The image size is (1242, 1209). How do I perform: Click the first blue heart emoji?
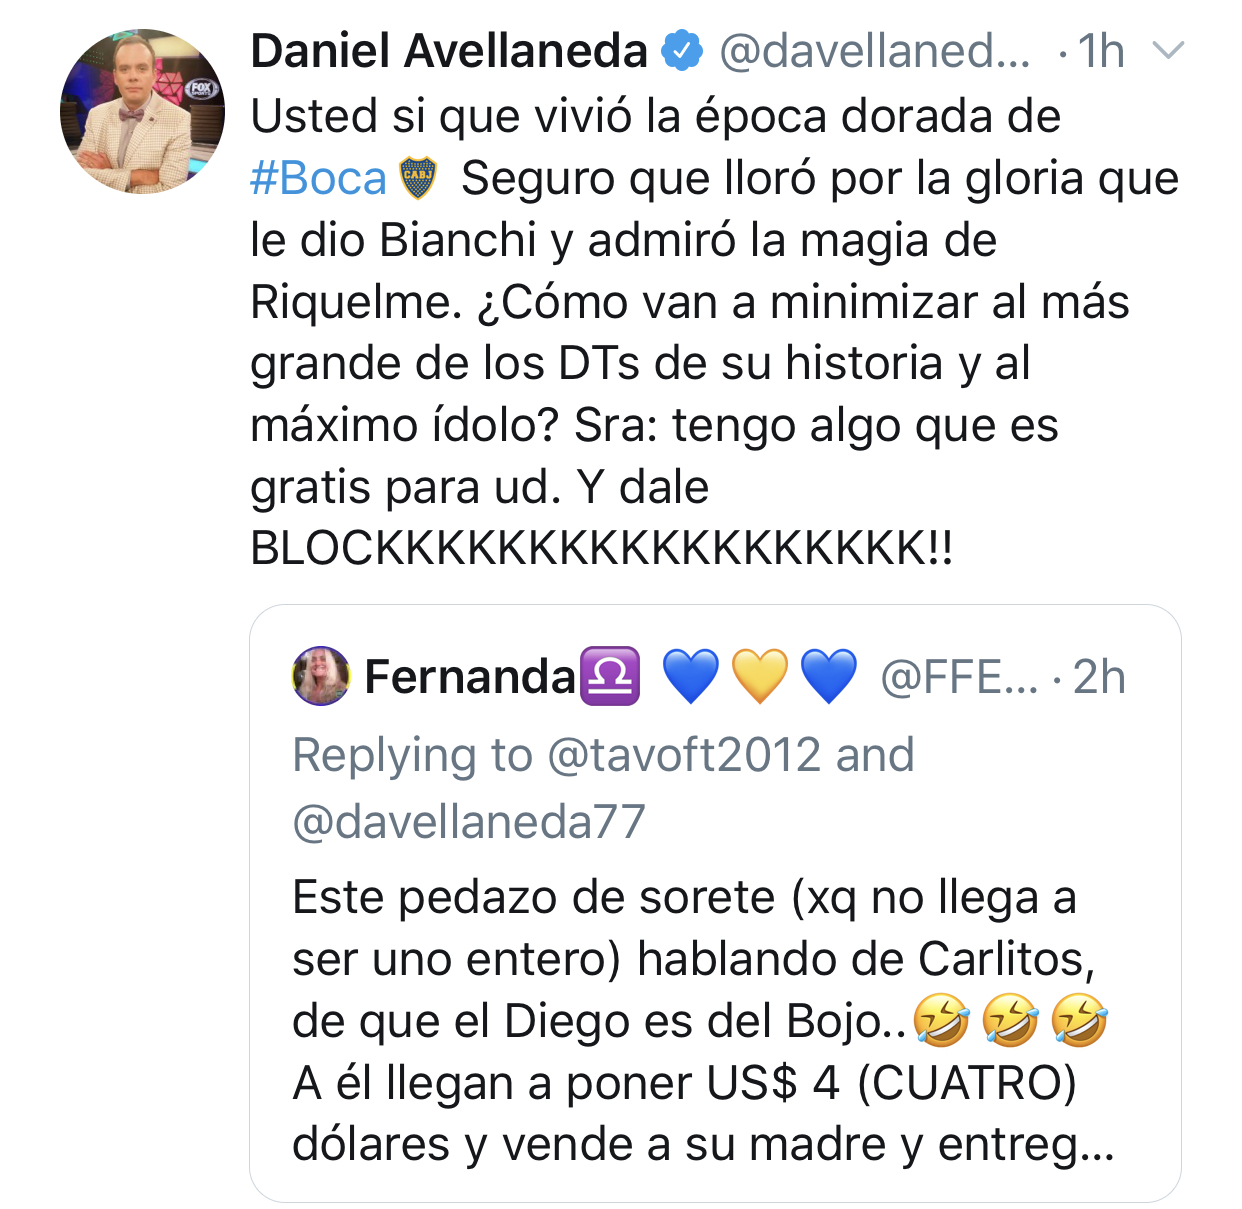point(691,677)
